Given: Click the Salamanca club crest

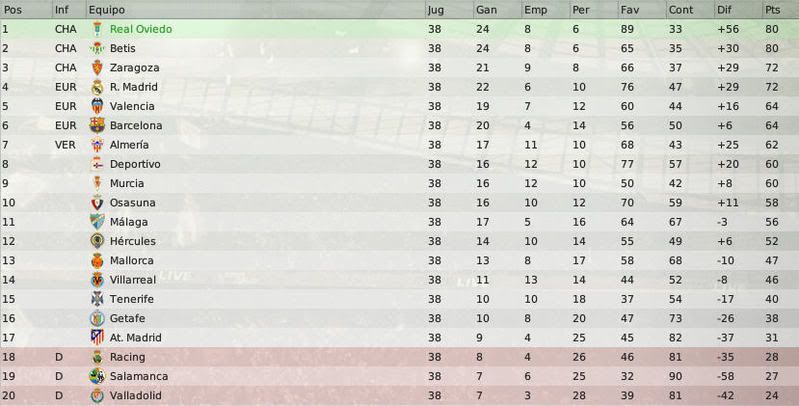Looking at the screenshot, I should (x=97, y=376).
